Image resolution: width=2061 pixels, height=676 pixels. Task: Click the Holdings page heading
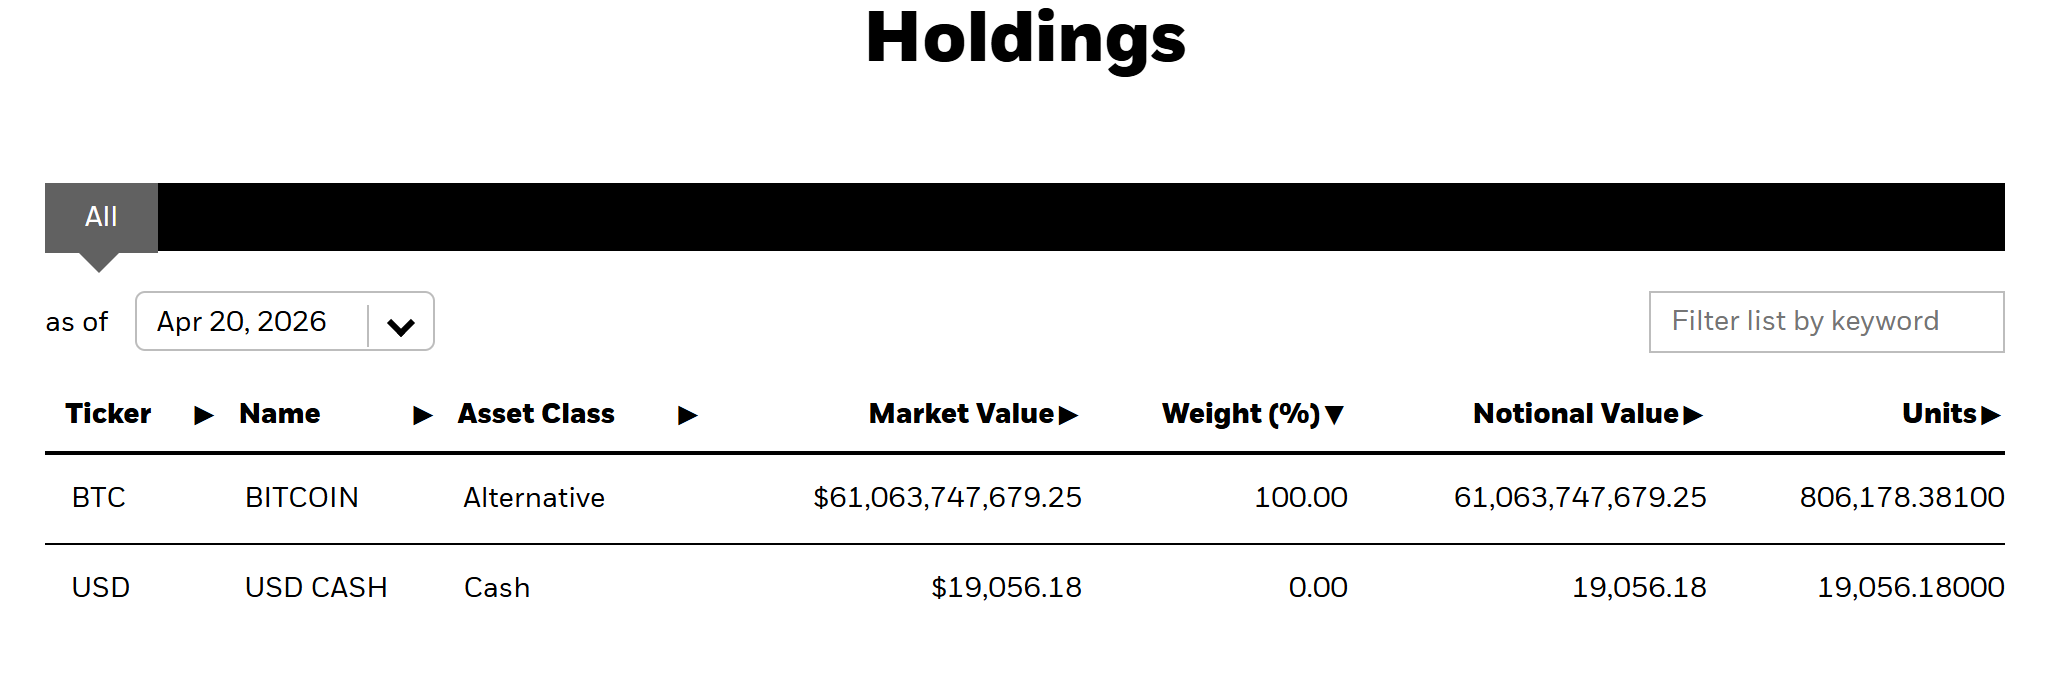1025,38
